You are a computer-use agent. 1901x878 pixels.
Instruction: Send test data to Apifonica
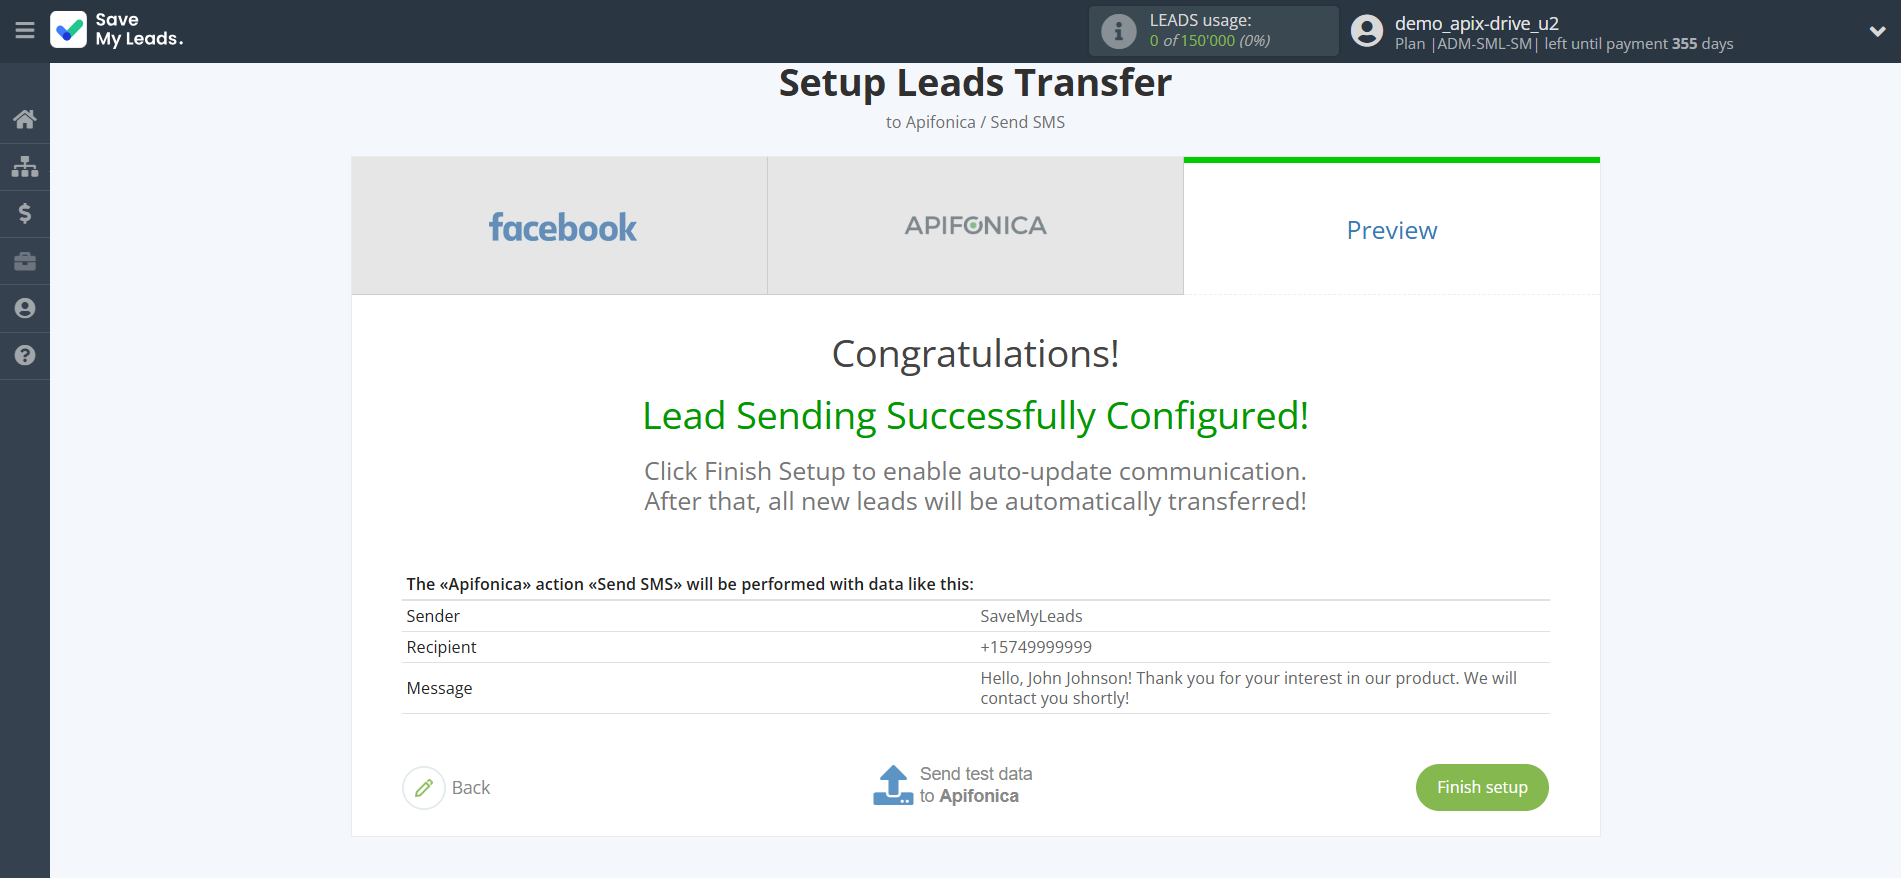coord(975,785)
